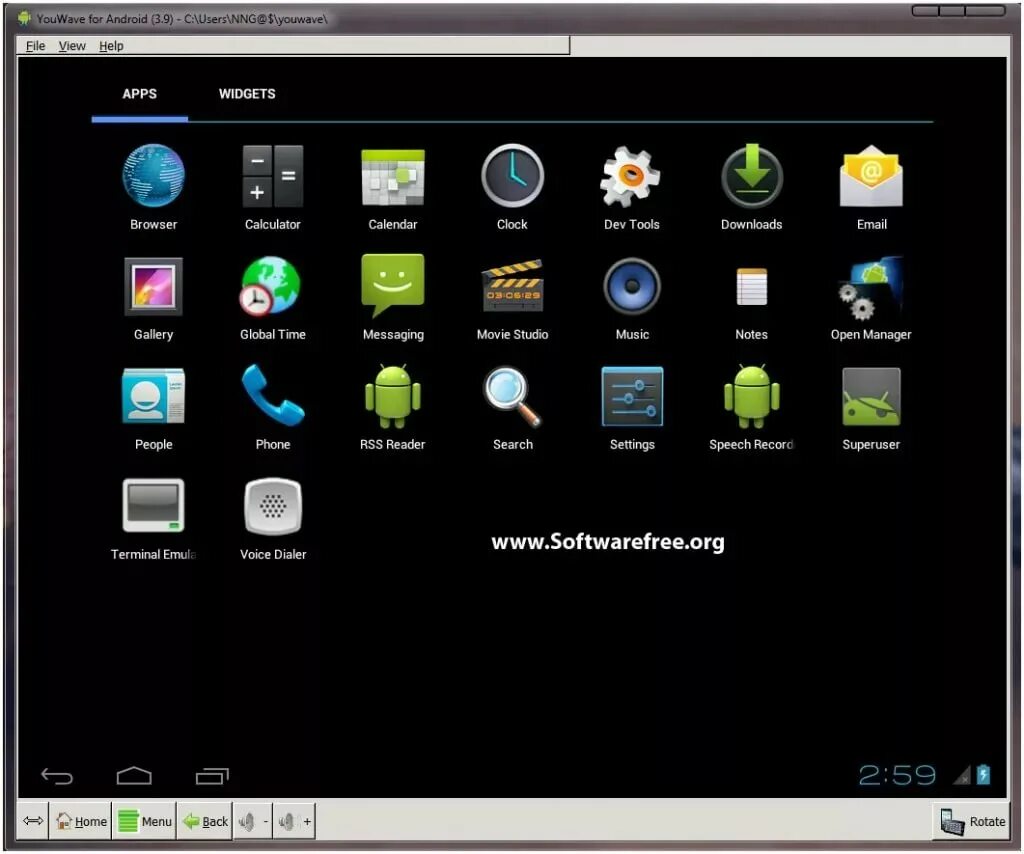Open the Downloads app
1024x854 pixels.
click(752, 187)
